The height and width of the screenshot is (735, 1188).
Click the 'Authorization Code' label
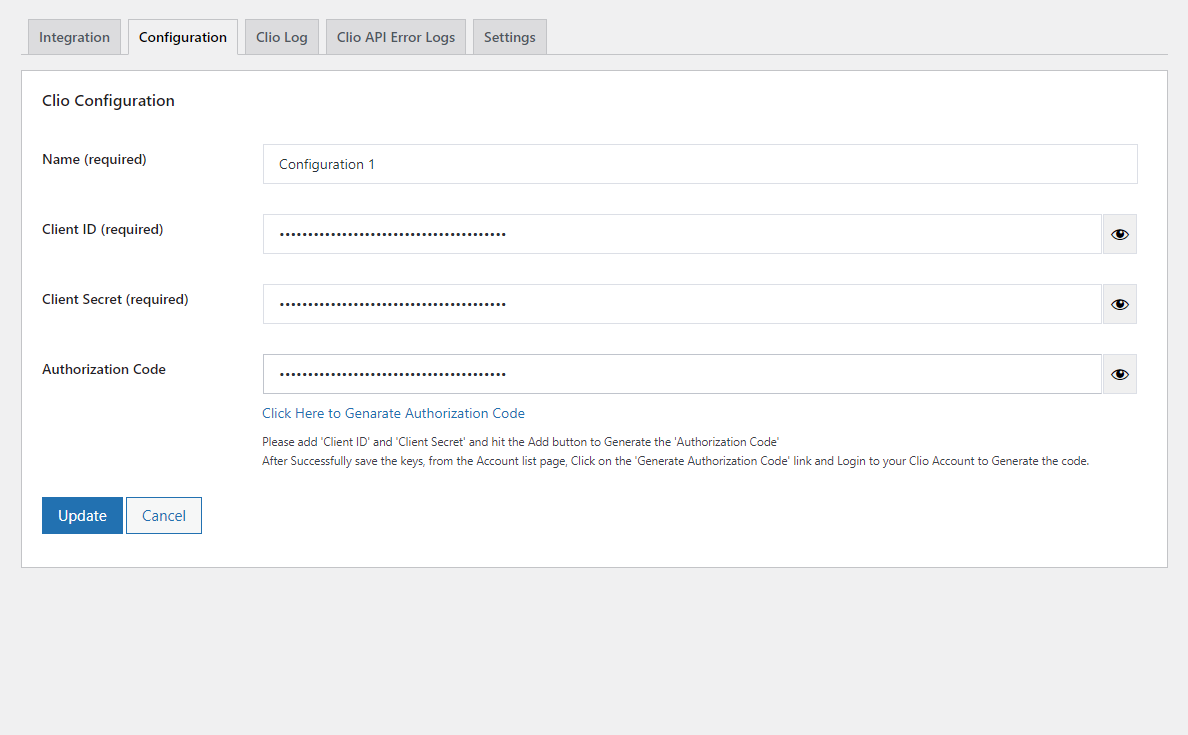click(x=104, y=369)
